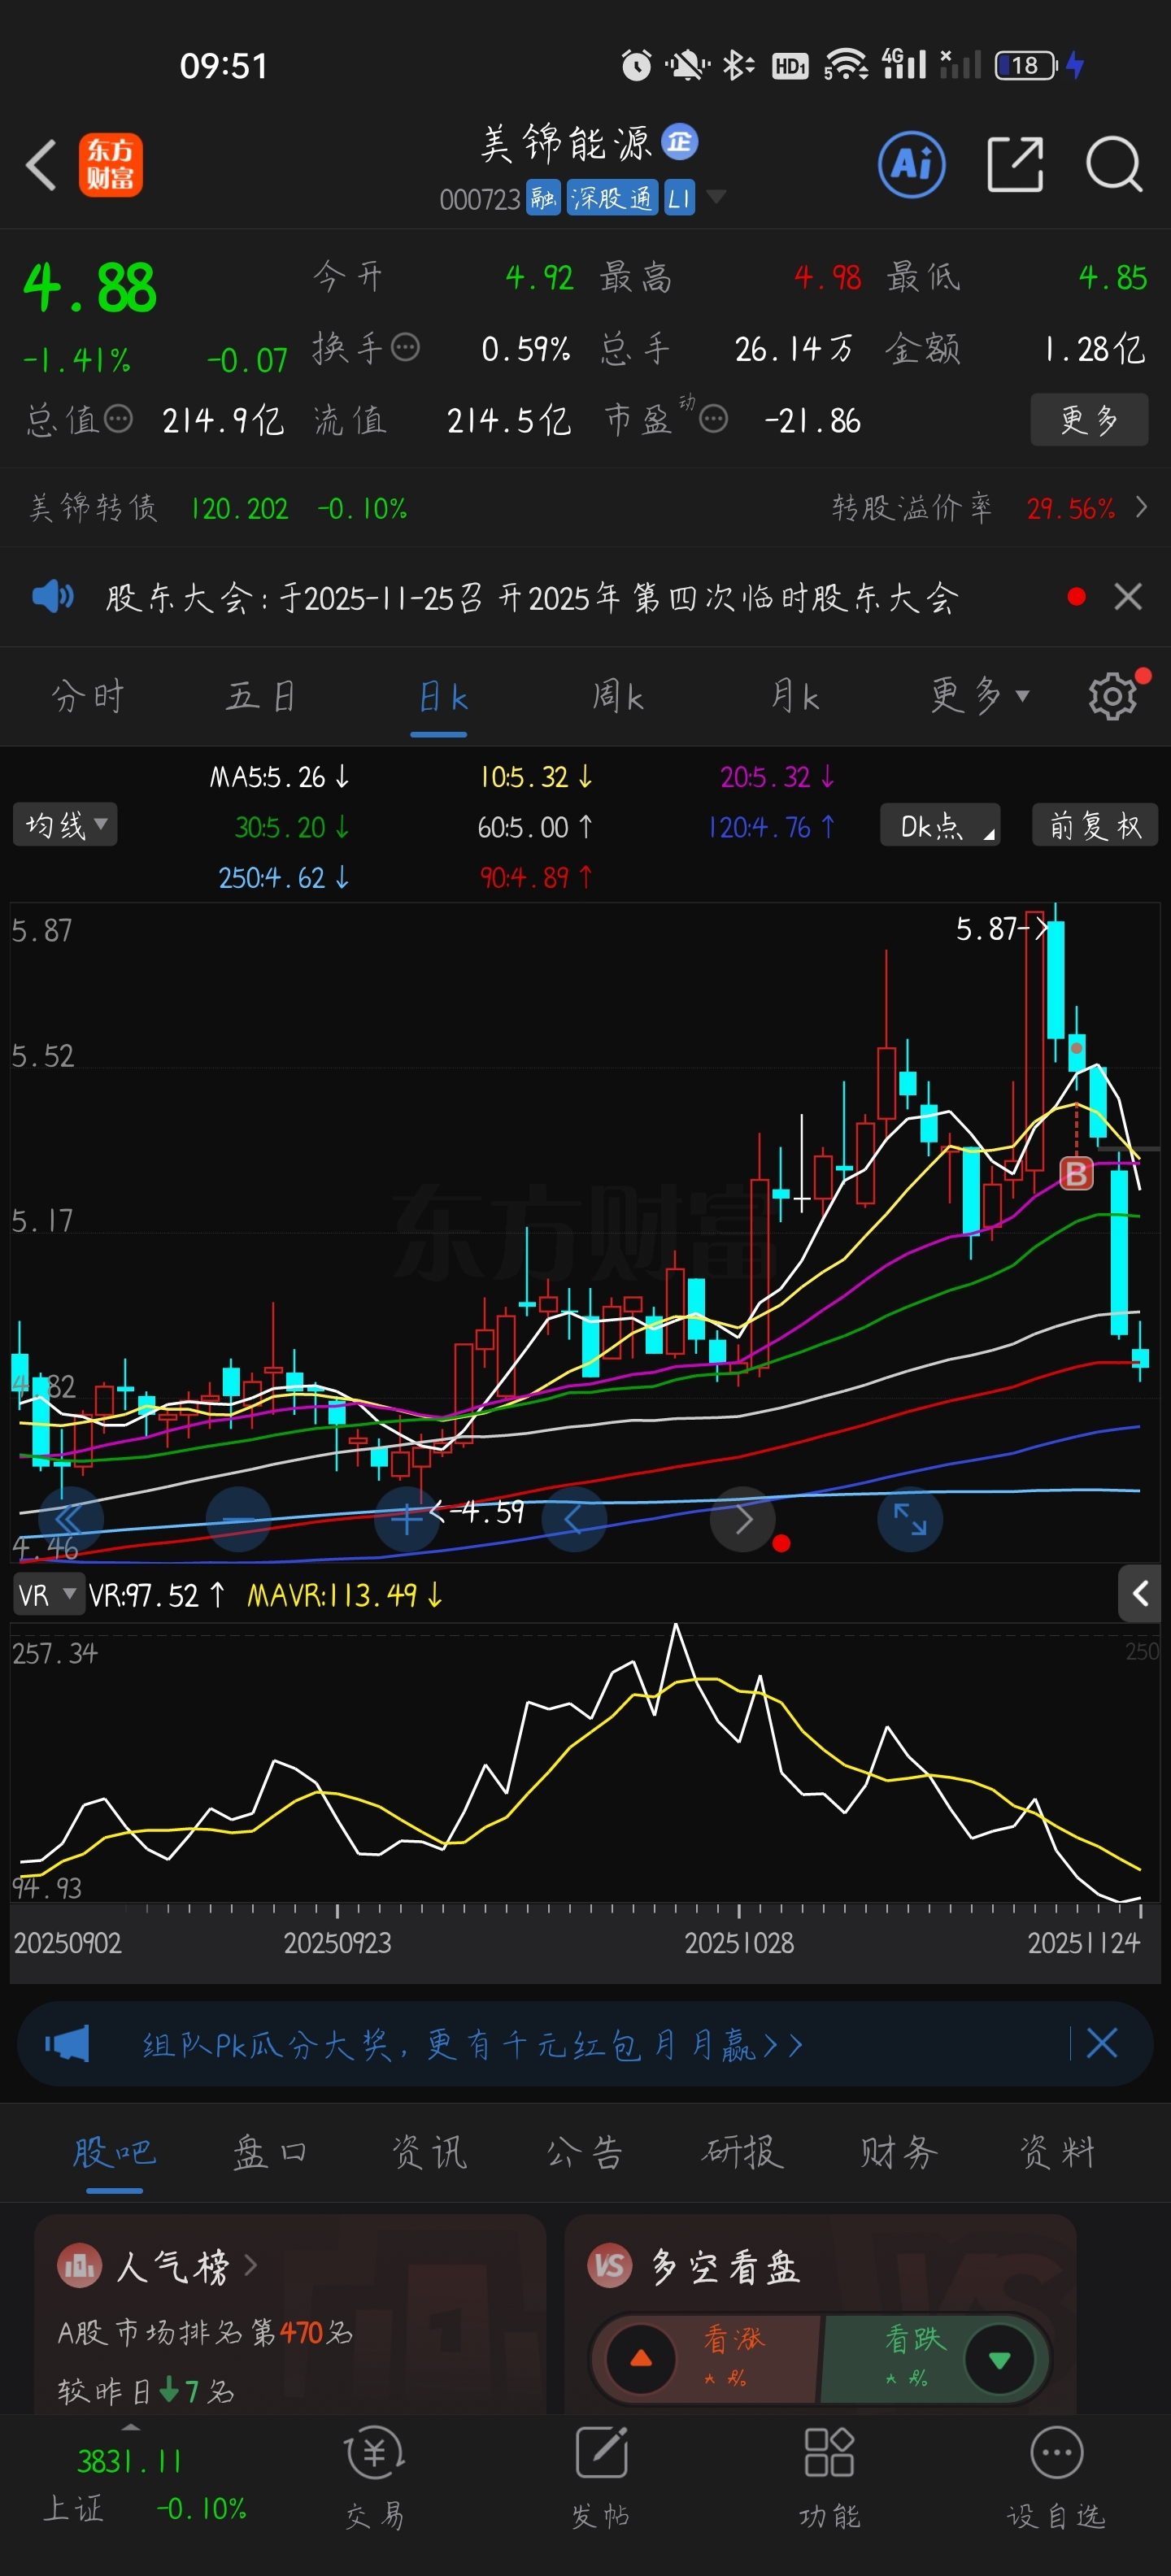This screenshot has width=1171, height=2576.
Task: Tap the double-left arrow chart control
Action: [70, 1520]
